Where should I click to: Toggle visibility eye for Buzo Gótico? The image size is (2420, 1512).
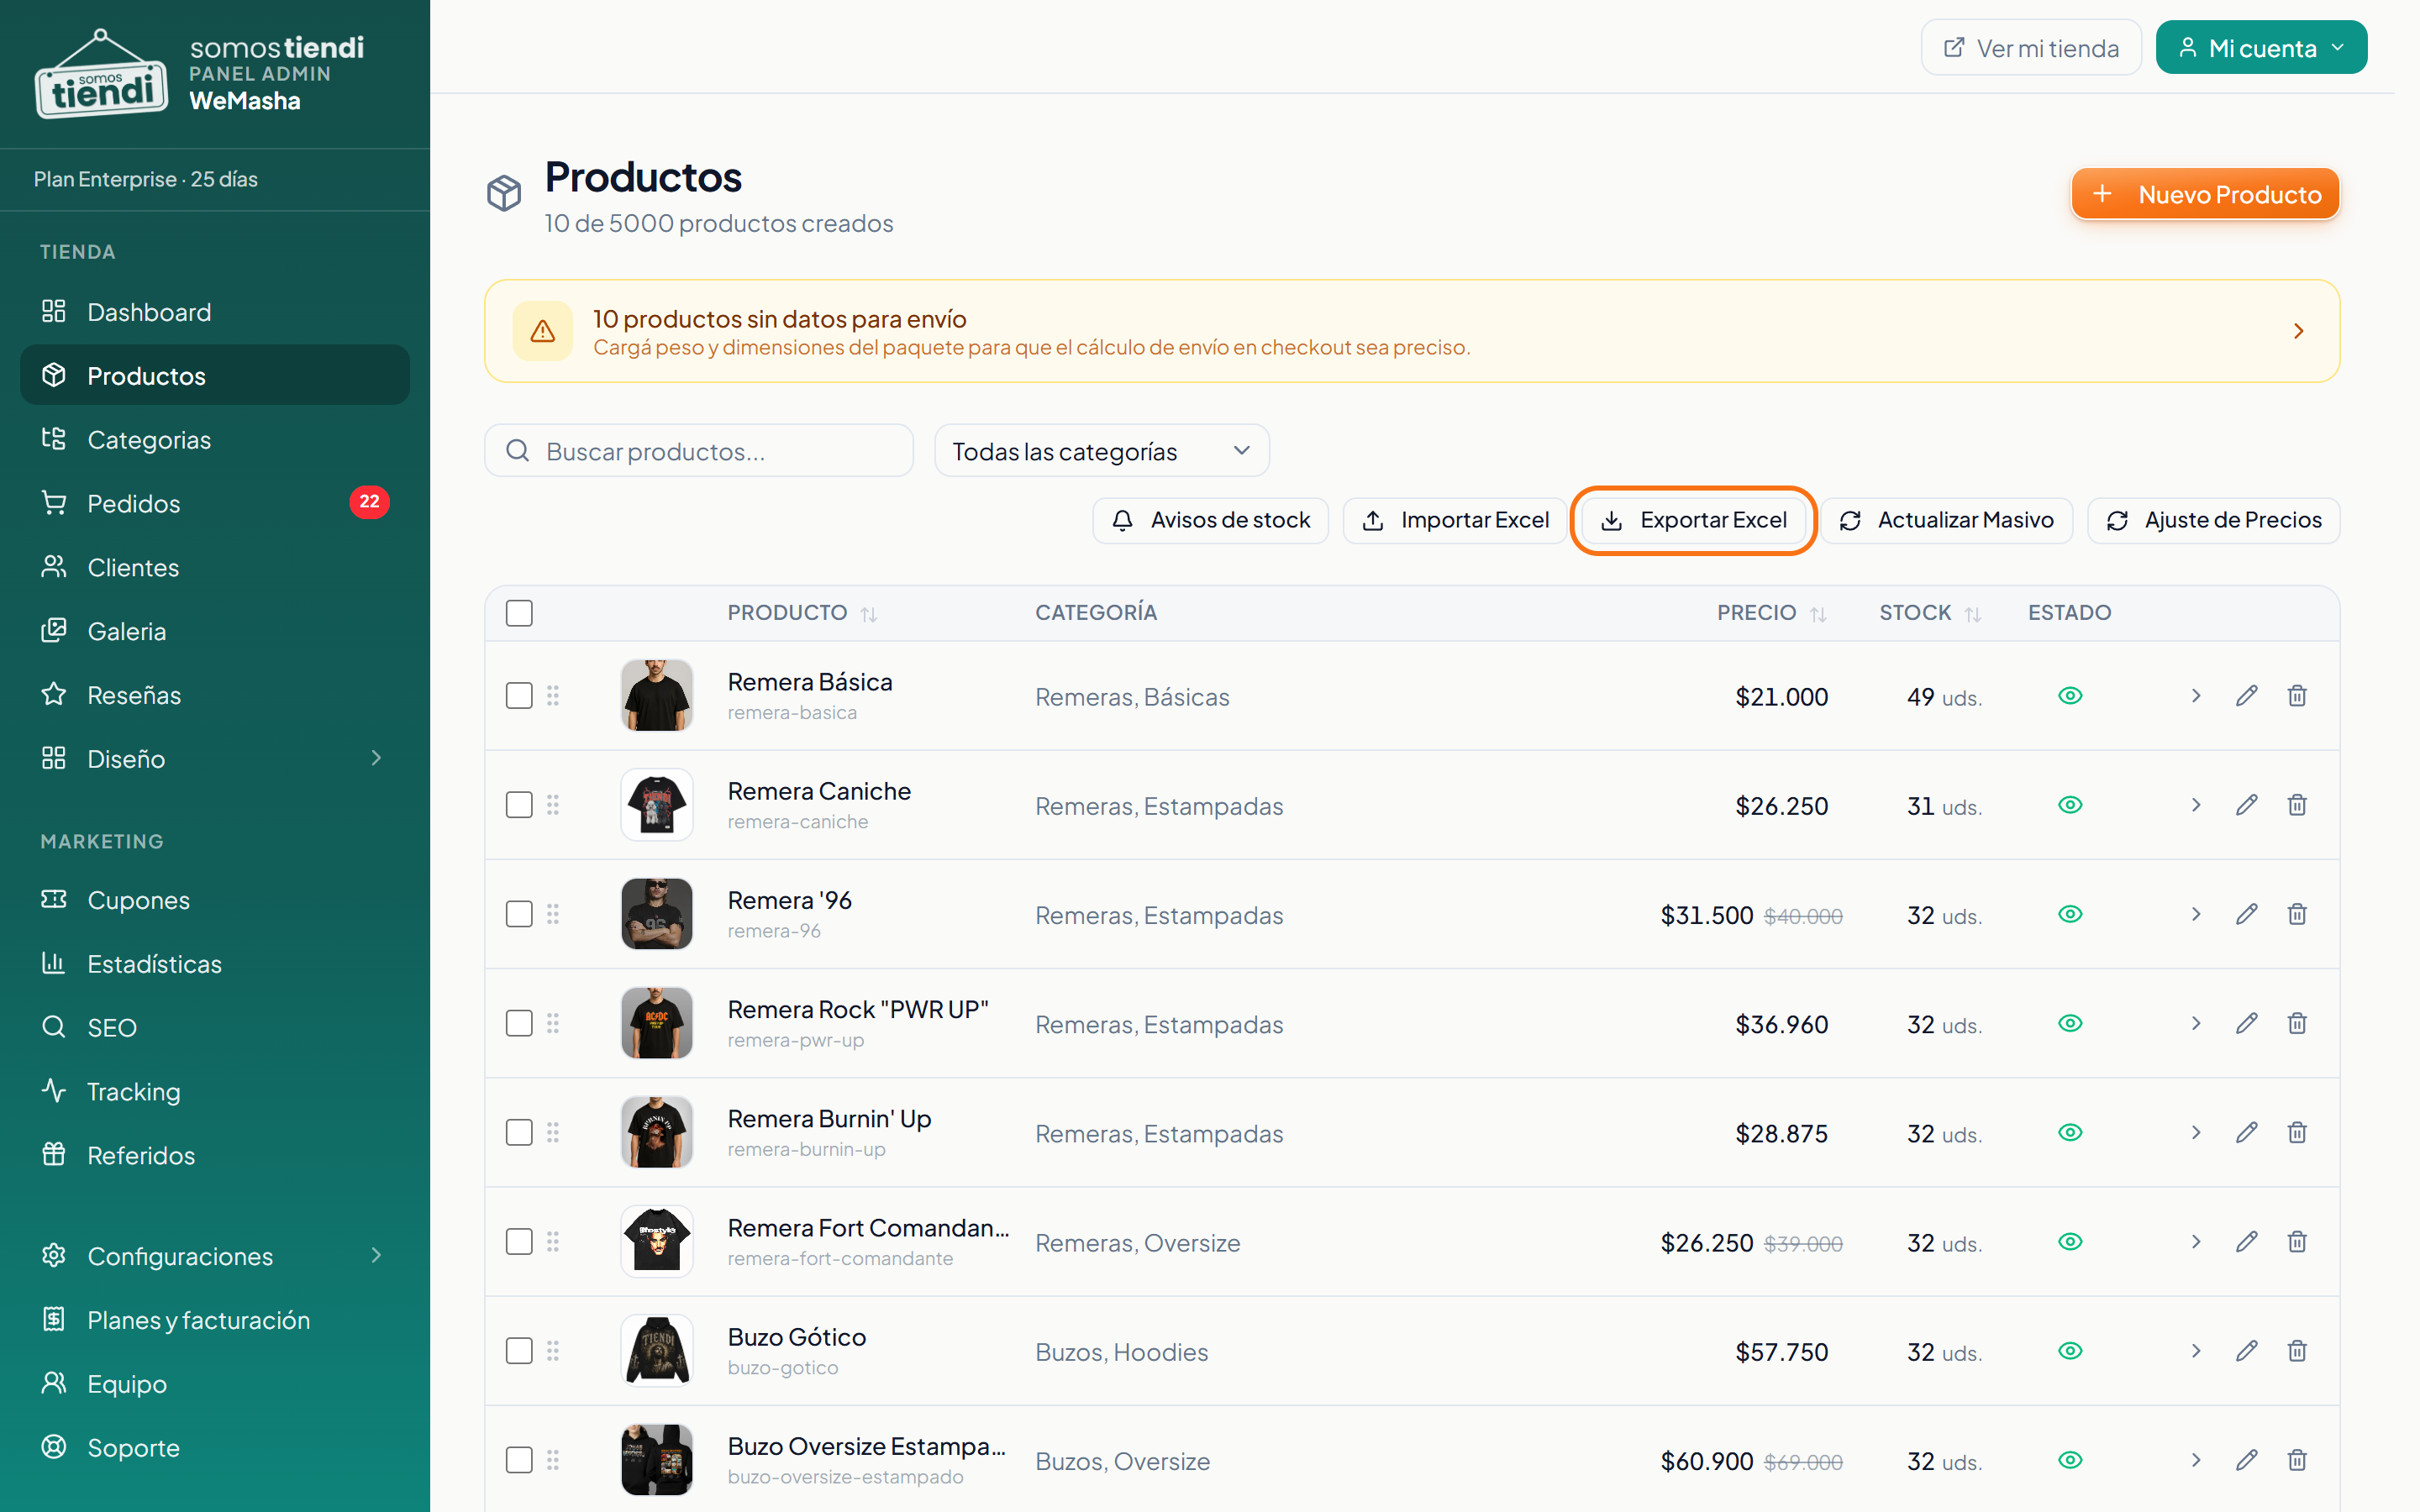(x=2070, y=1351)
